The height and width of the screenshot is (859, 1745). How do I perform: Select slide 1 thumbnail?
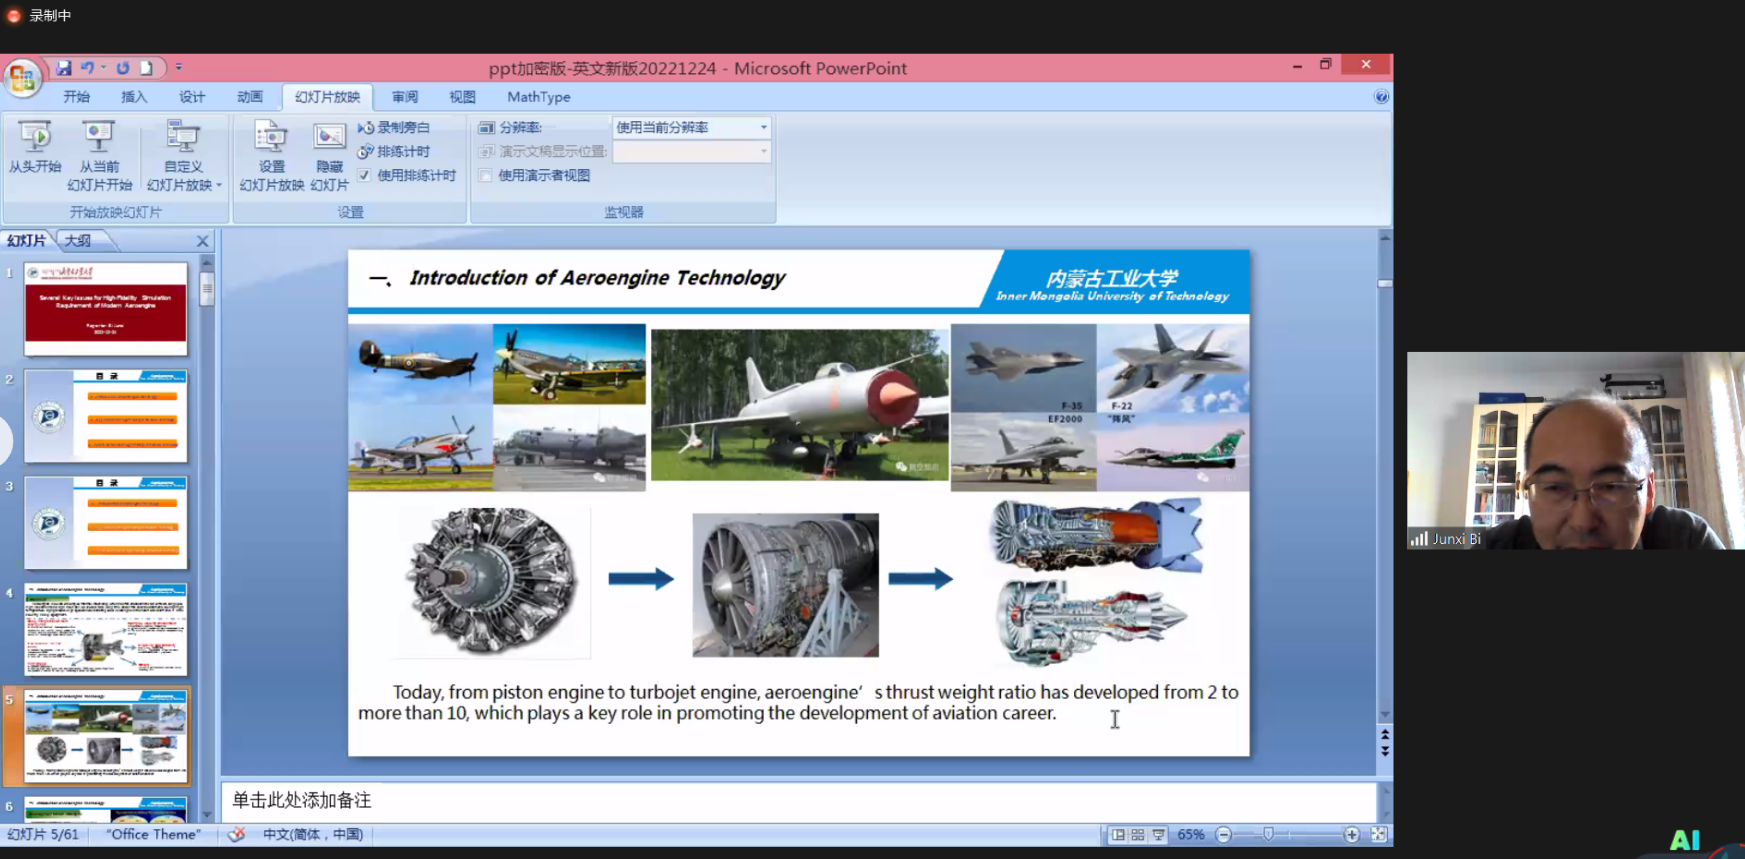(106, 309)
